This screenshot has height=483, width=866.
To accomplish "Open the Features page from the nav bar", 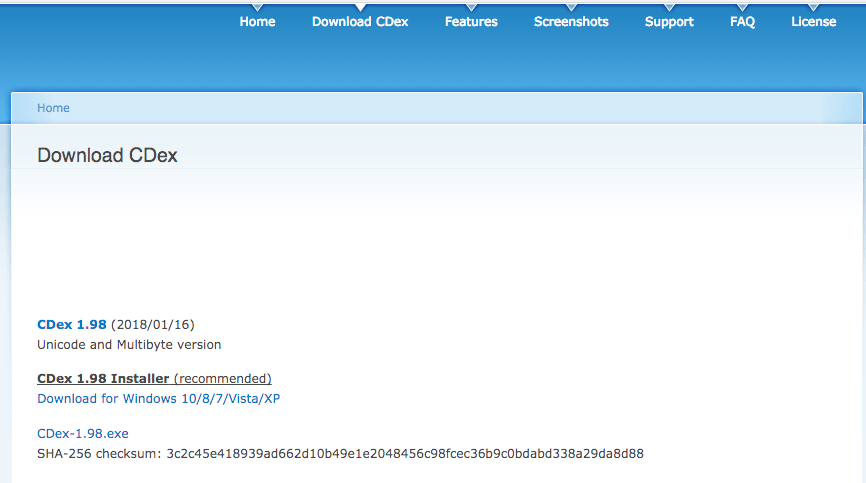I will (471, 22).
